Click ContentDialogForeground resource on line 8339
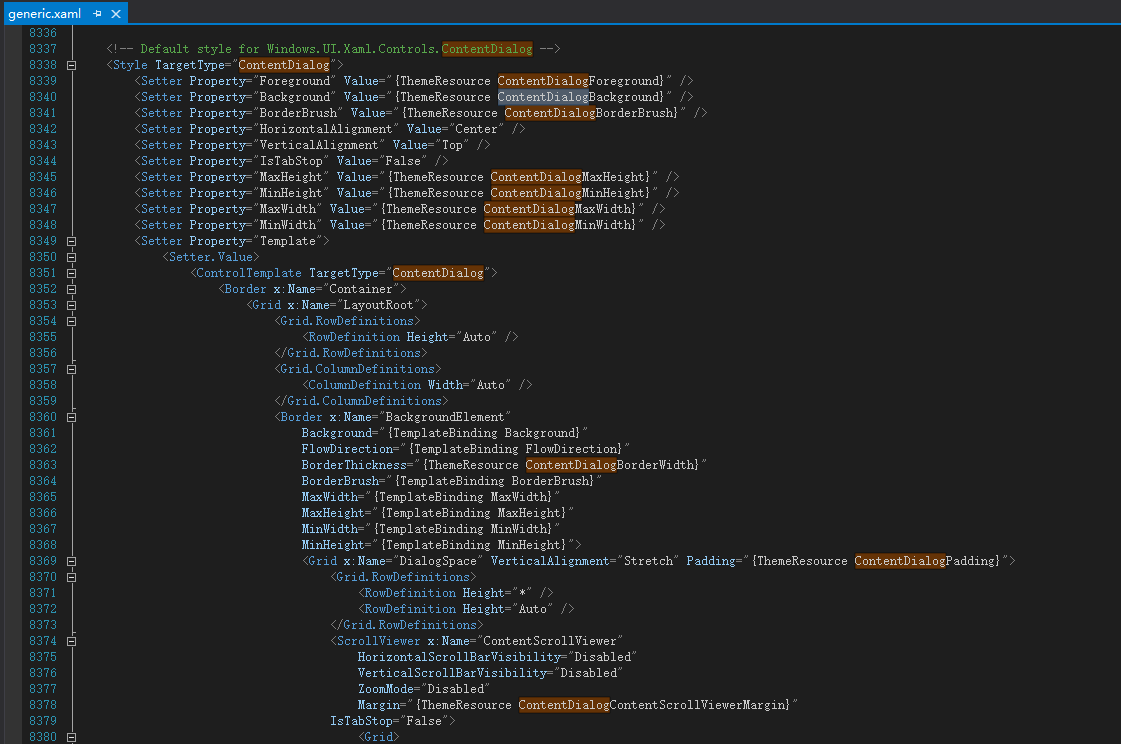Image resolution: width=1121 pixels, height=744 pixels. tap(581, 81)
